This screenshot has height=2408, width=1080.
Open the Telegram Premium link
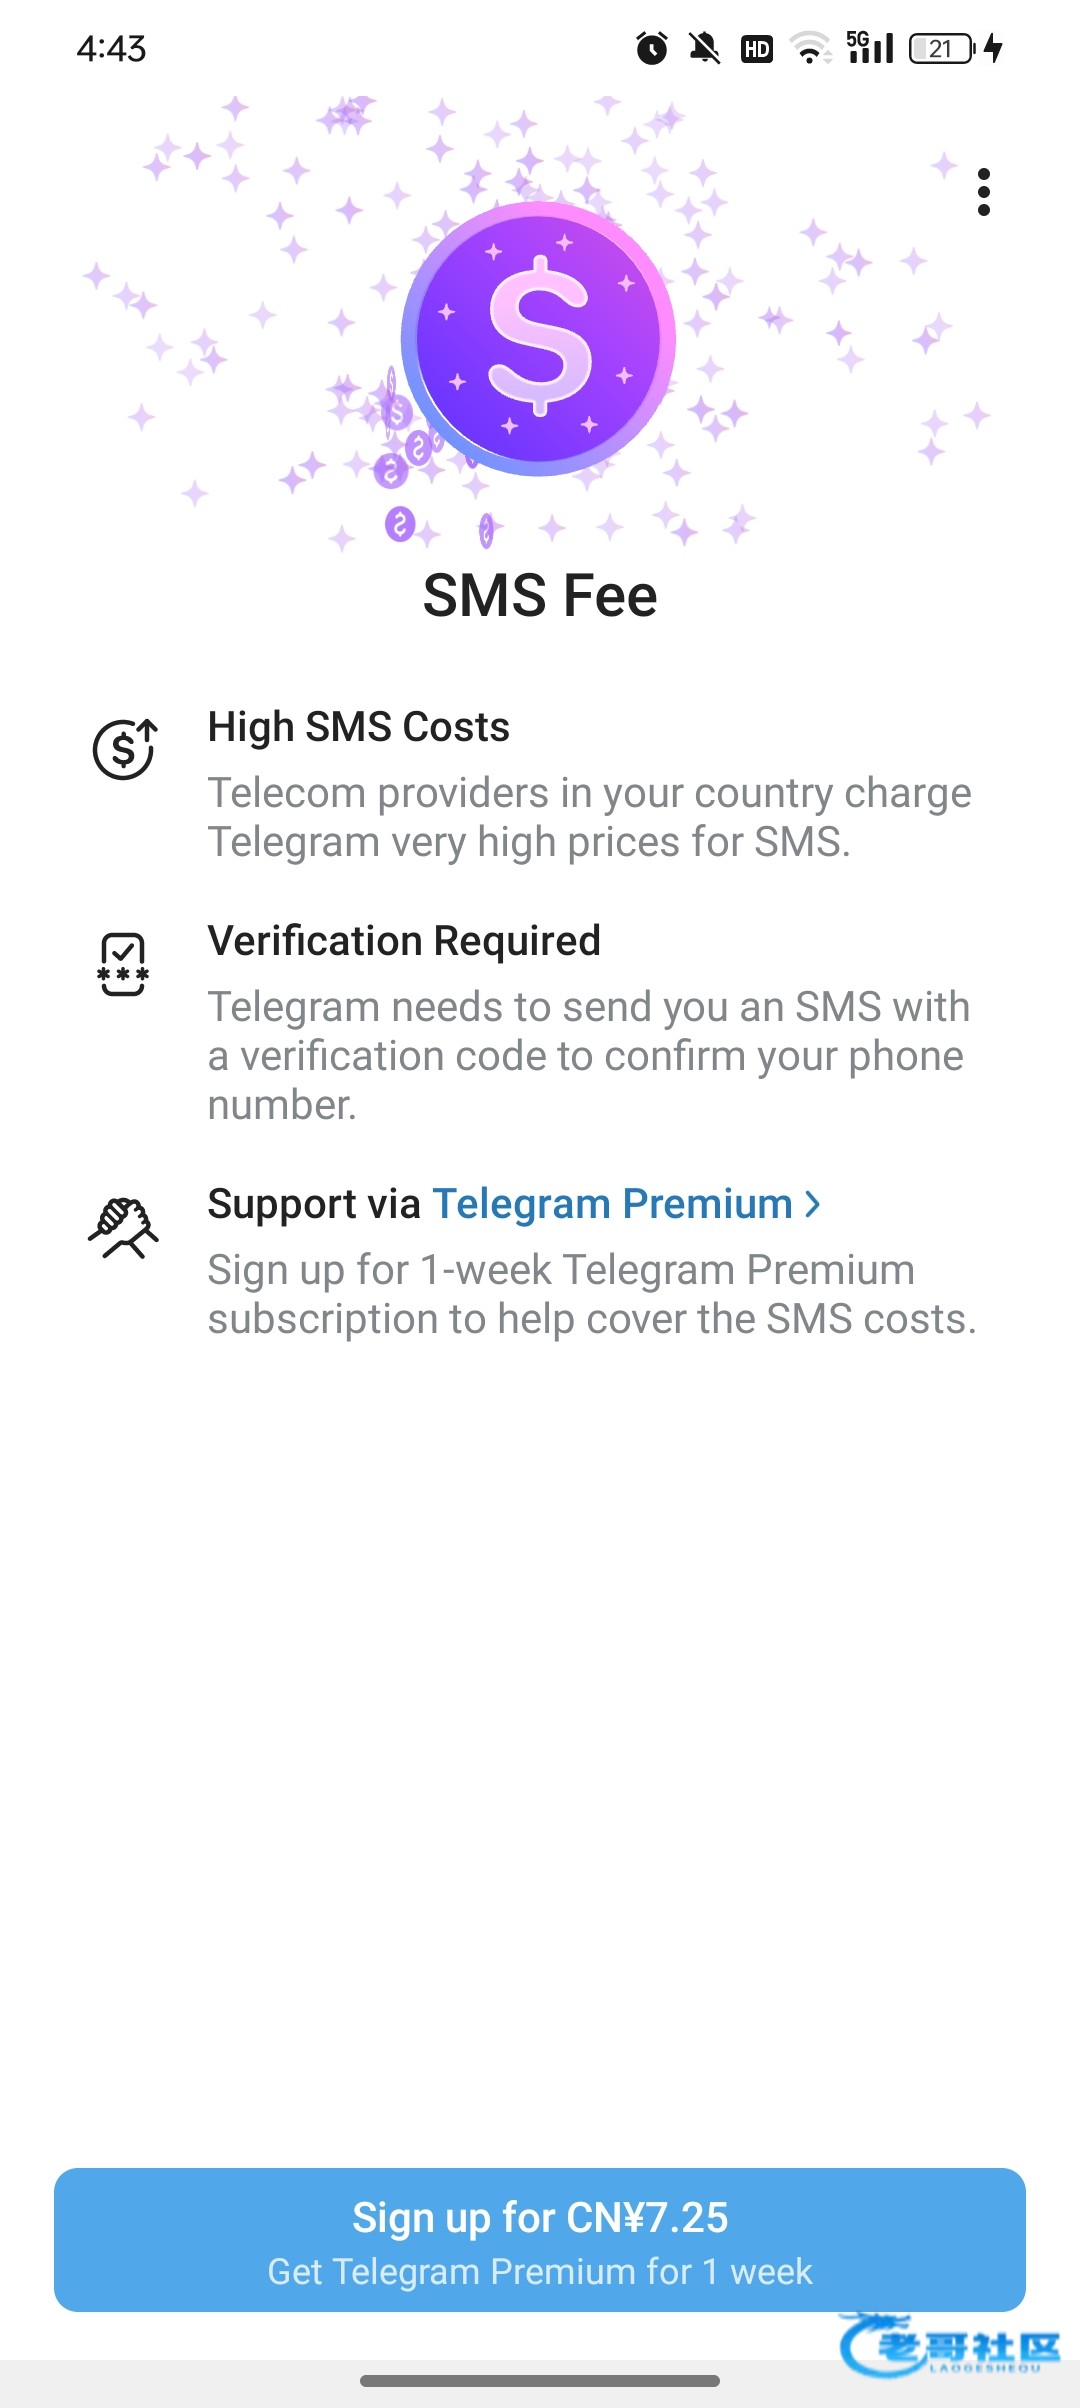[x=612, y=1204]
